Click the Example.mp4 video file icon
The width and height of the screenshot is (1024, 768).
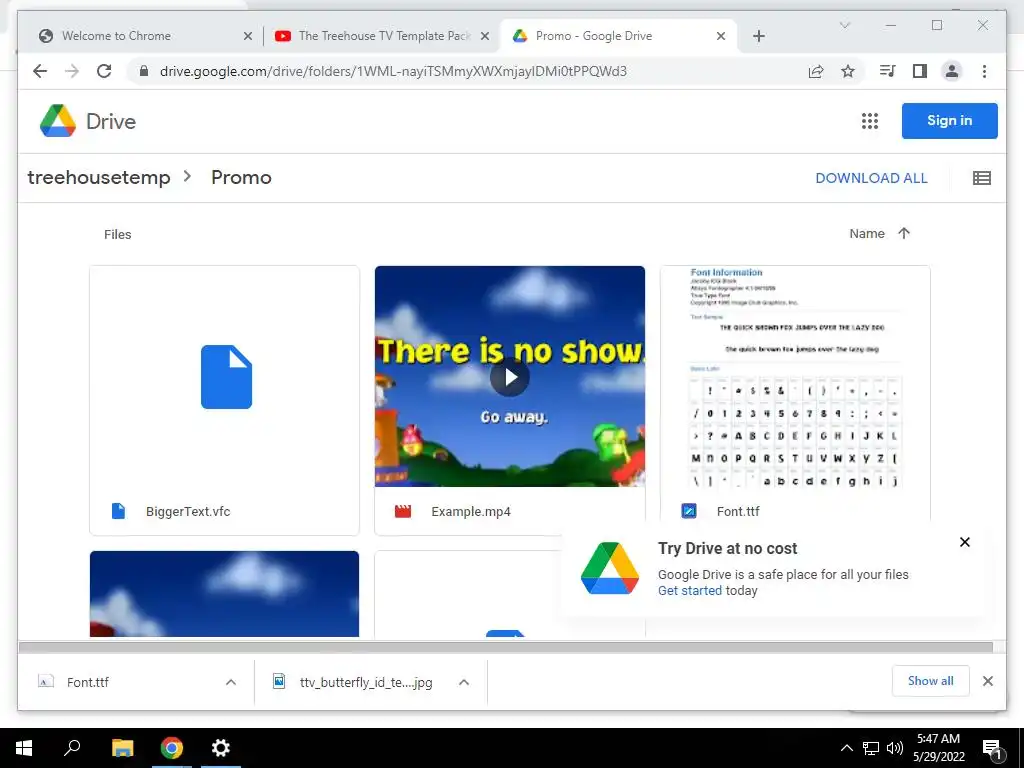pyautogui.click(x=403, y=511)
